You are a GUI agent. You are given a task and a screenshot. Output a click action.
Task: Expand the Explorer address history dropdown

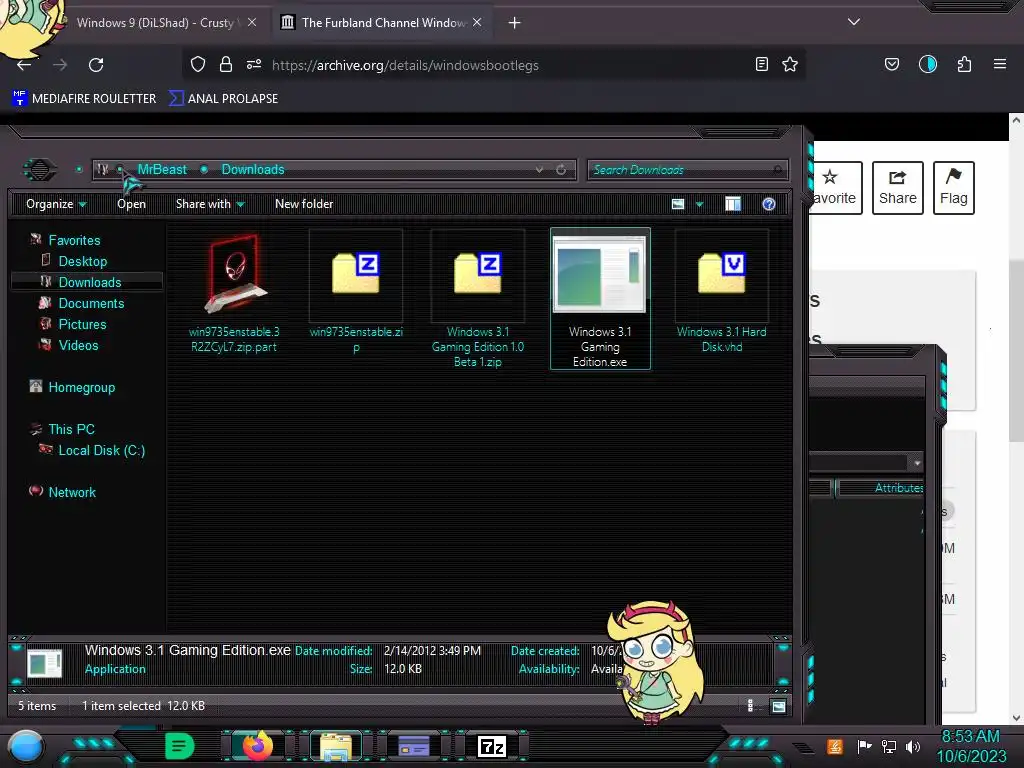point(539,170)
